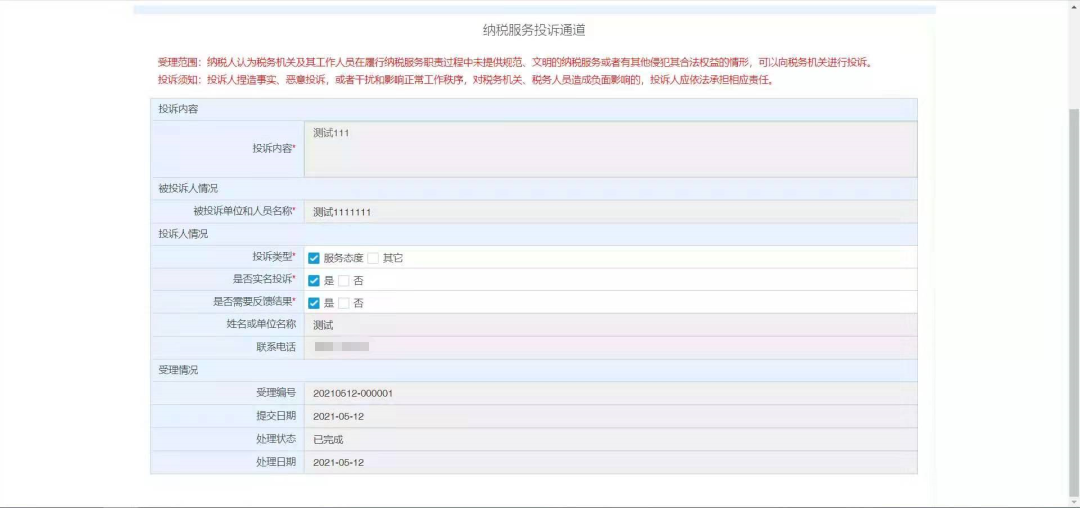Click the 是否实名投诉 field label
Screen dimensions: 1080x508
point(264,279)
